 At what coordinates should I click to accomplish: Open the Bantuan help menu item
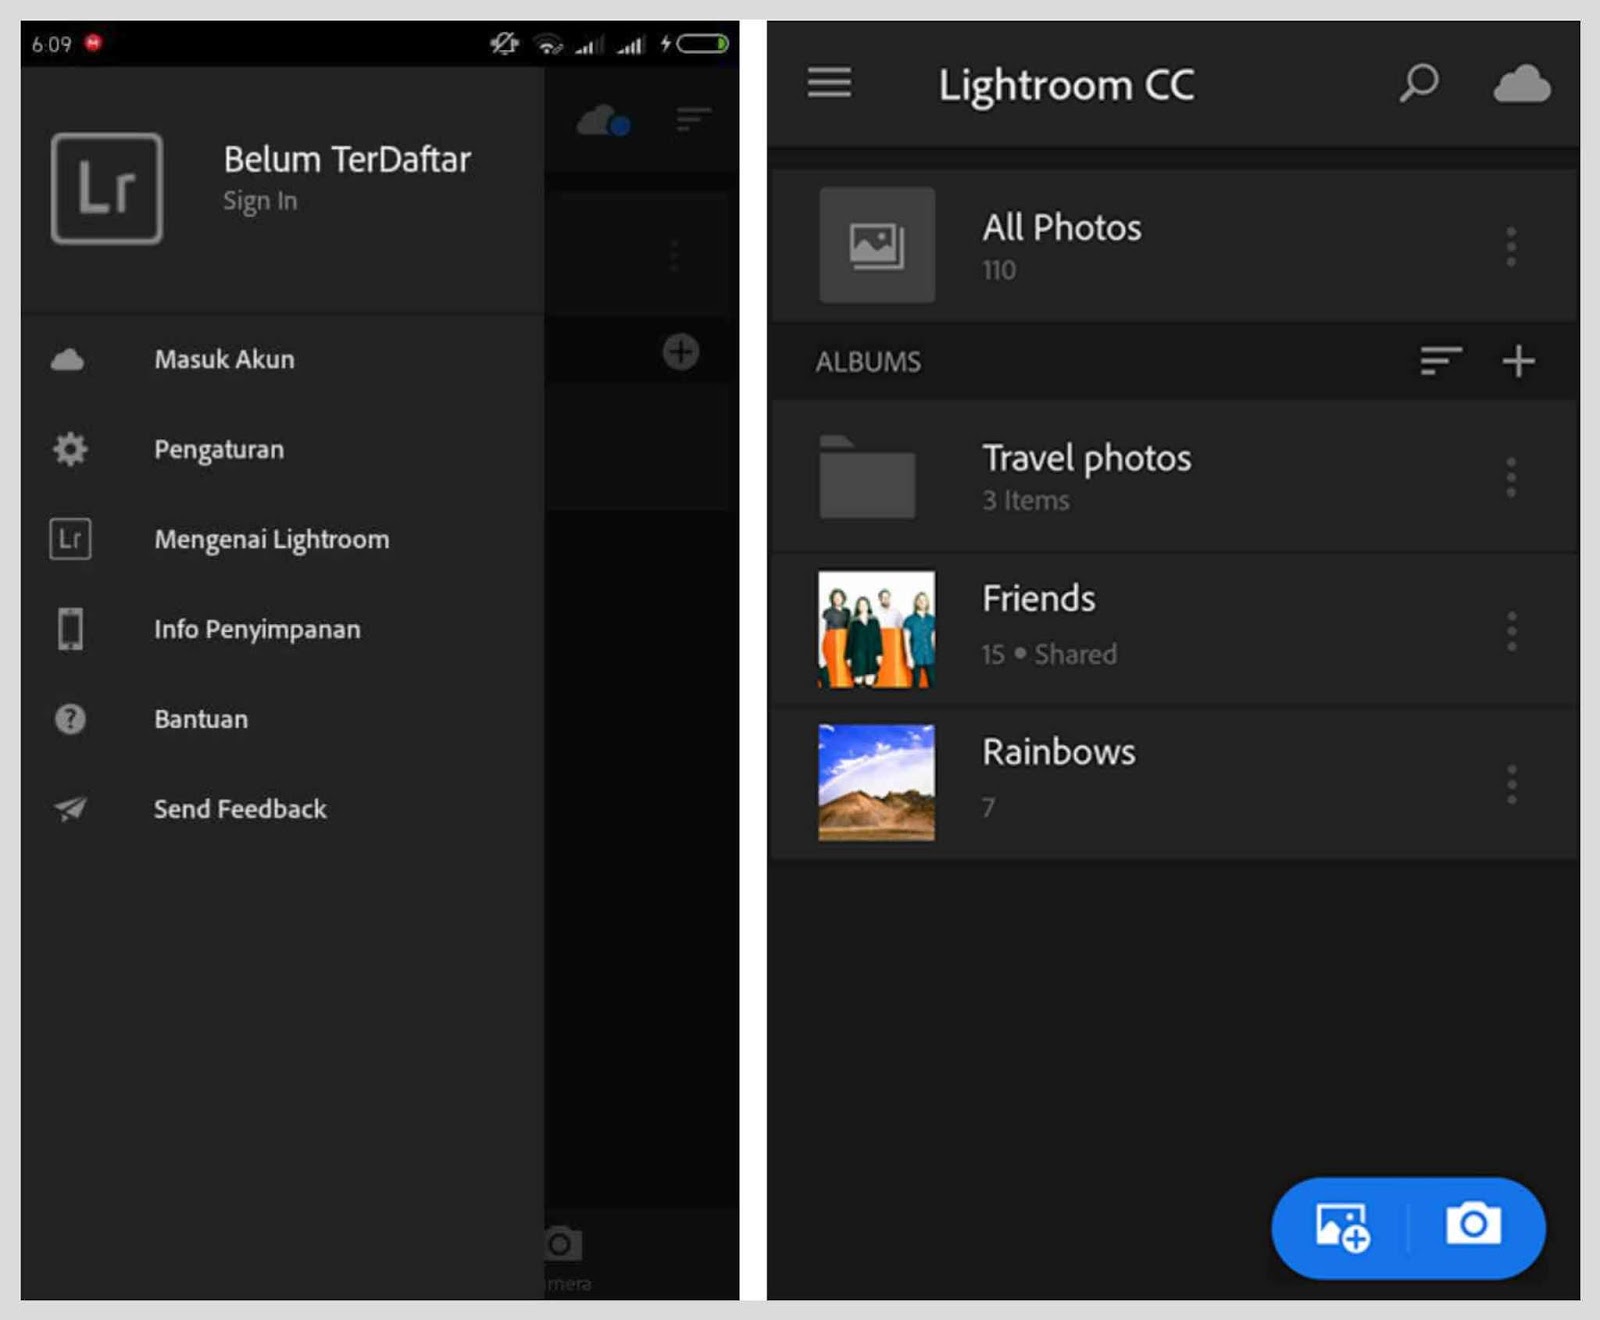[282, 719]
